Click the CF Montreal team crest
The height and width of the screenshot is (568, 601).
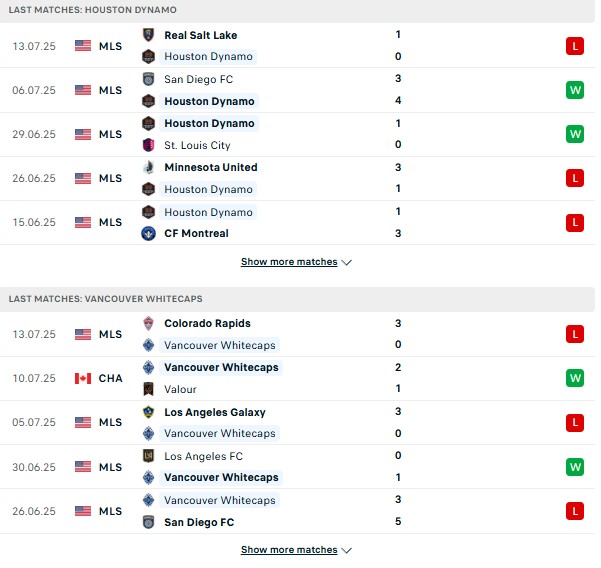(148, 233)
